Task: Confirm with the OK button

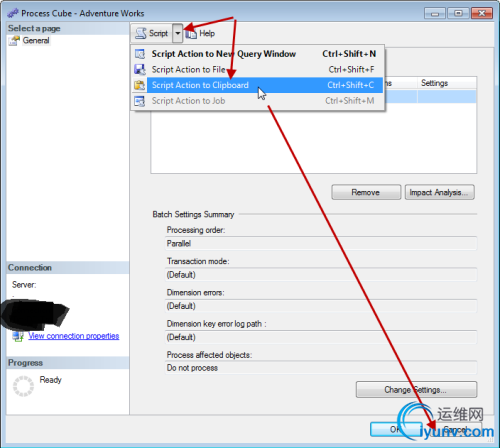Action: (x=396, y=429)
